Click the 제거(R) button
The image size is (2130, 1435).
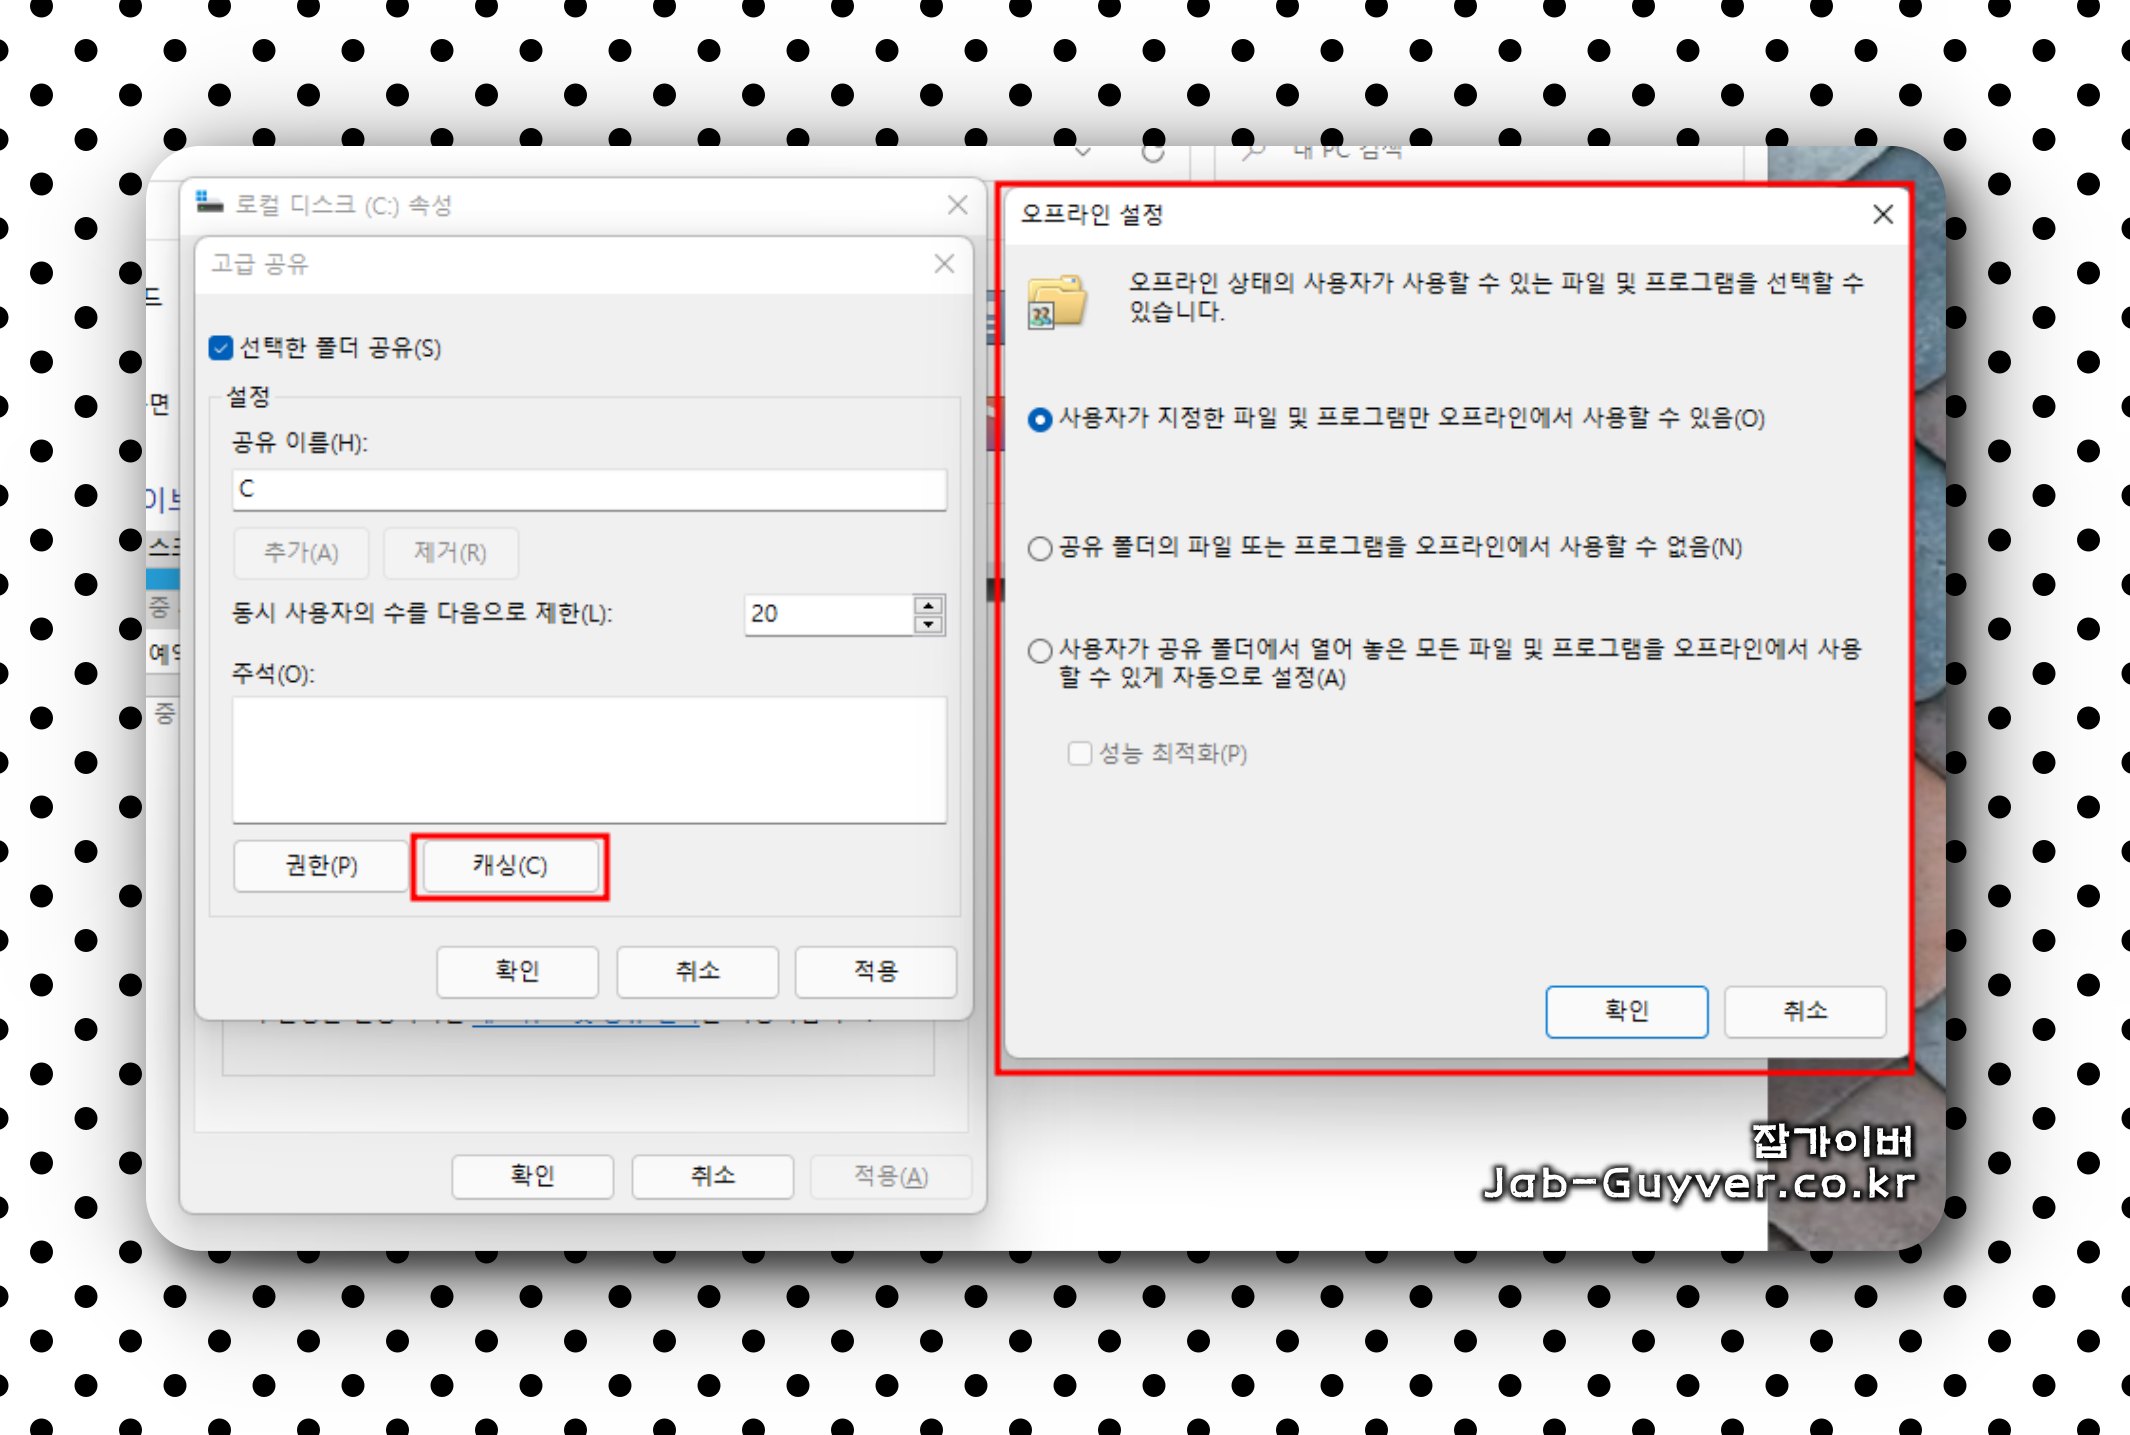450,553
